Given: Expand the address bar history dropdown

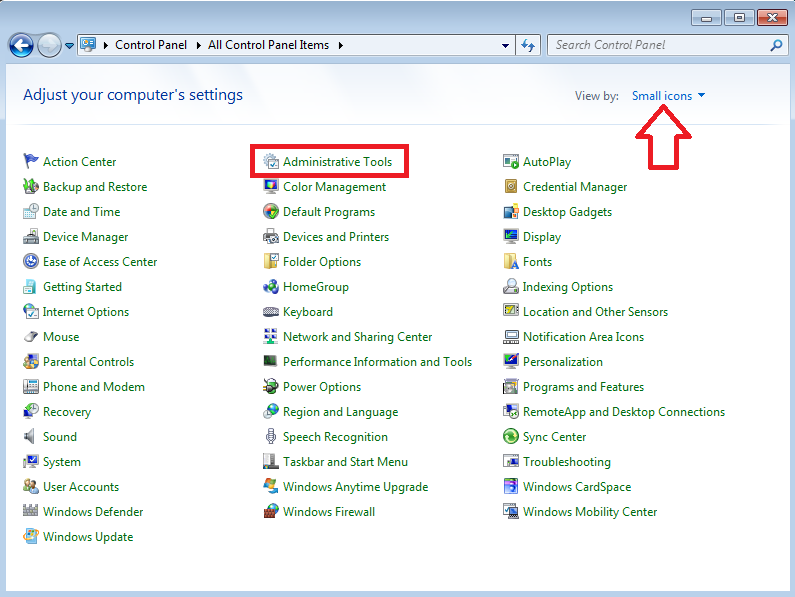Looking at the screenshot, I should 505,45.
